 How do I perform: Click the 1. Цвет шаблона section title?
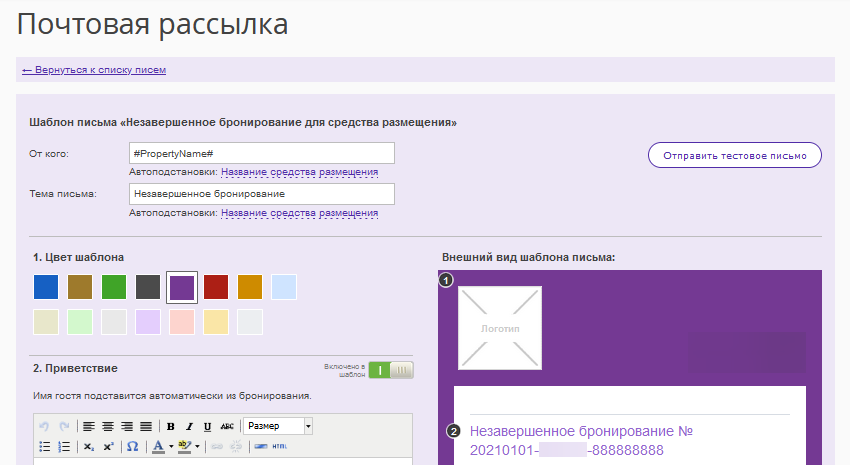coord(79,257)
